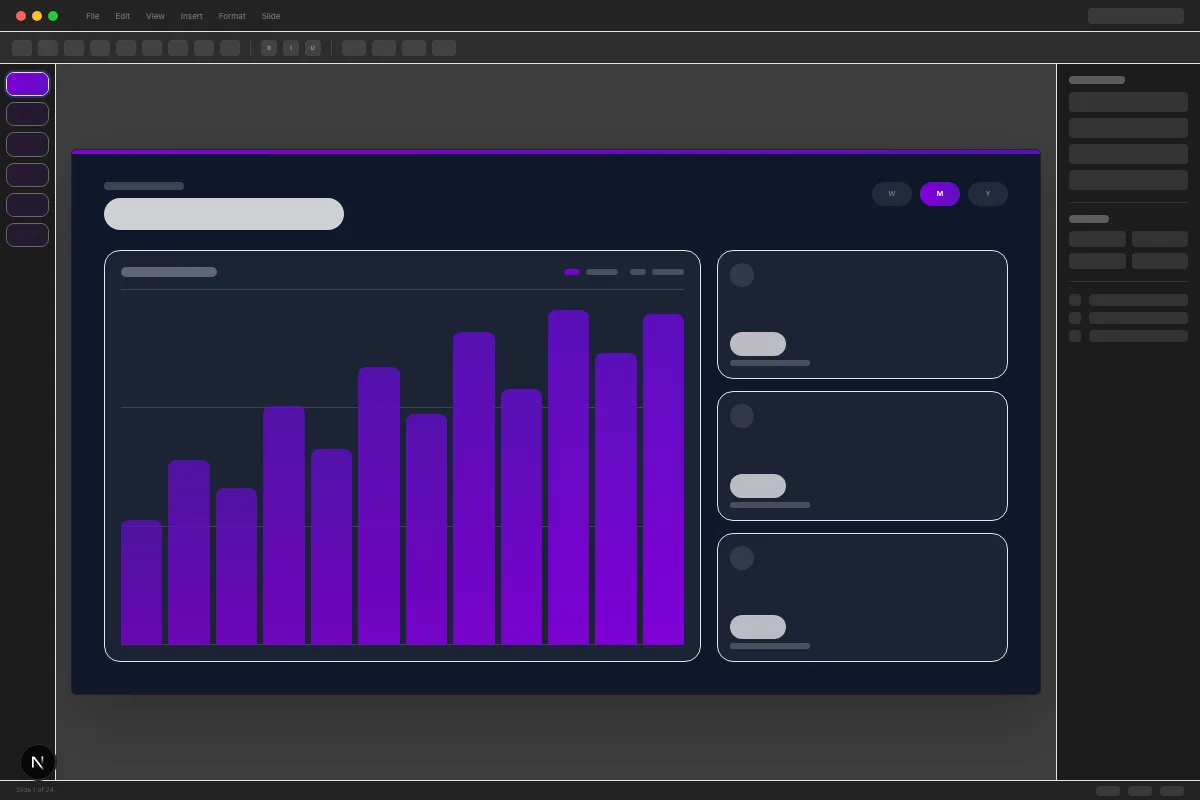Click the large white title bar on the slide
The image size is (1200, 800).
224,214
